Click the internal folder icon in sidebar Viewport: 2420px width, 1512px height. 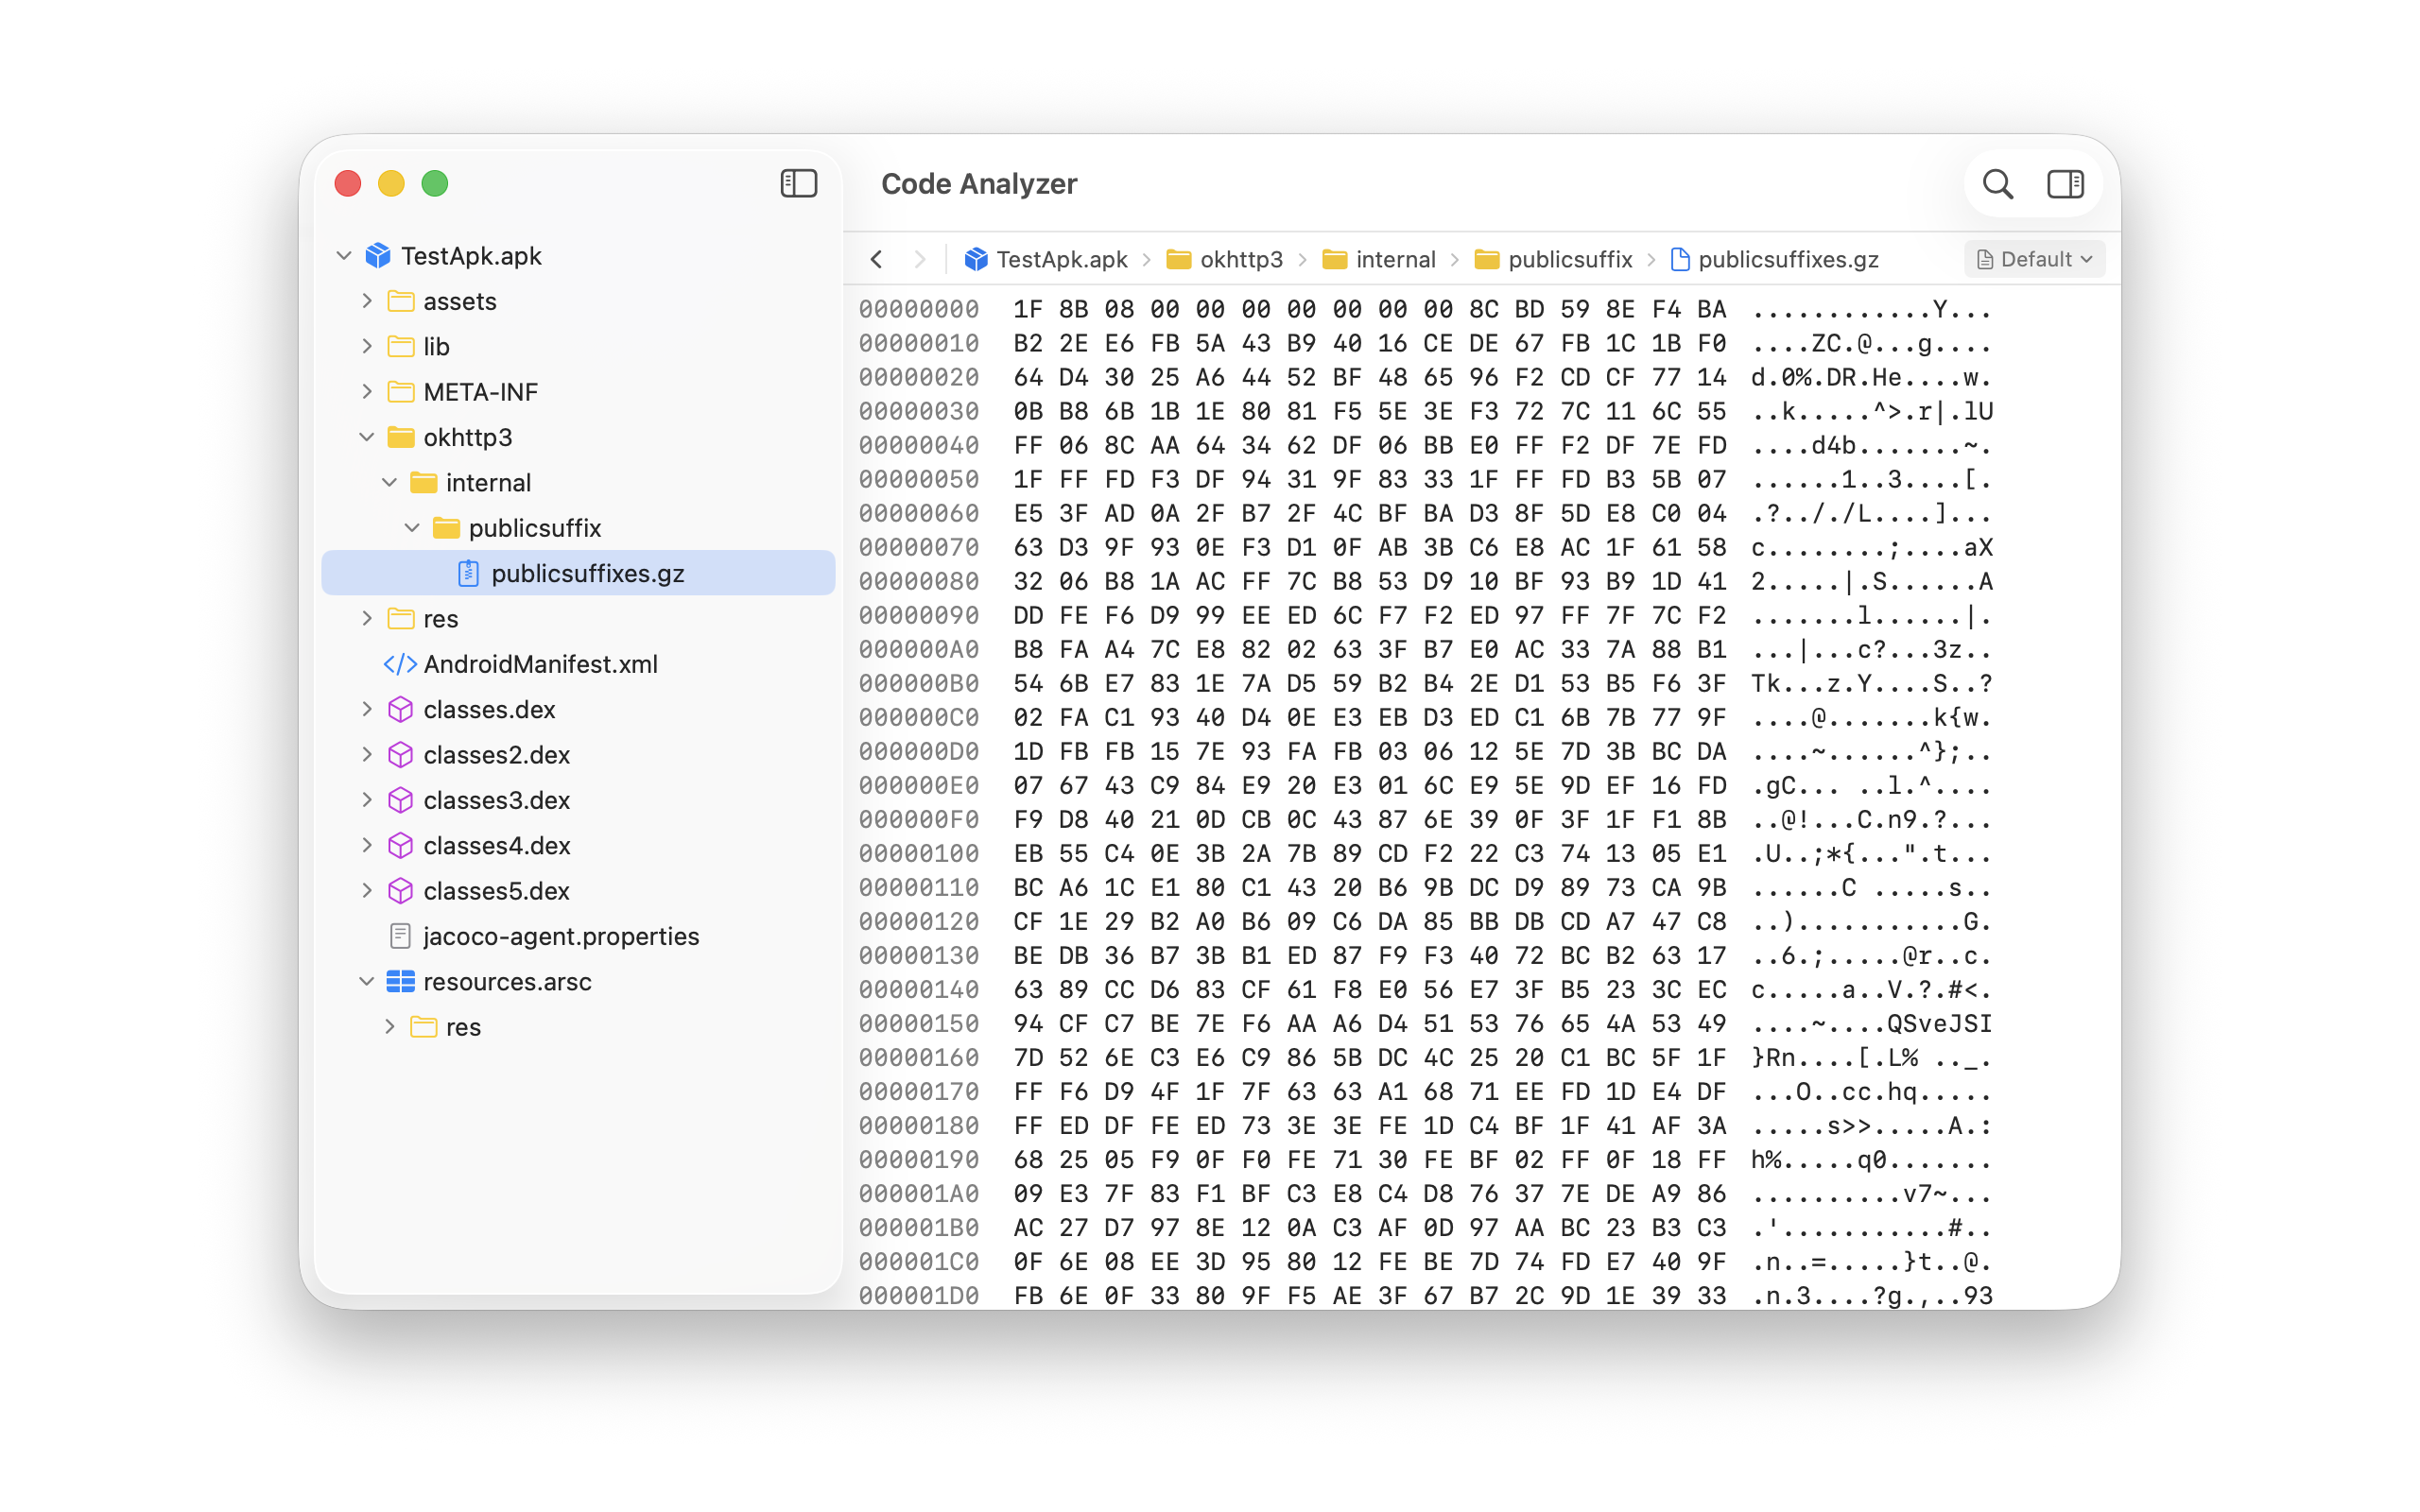click(424, 483)
